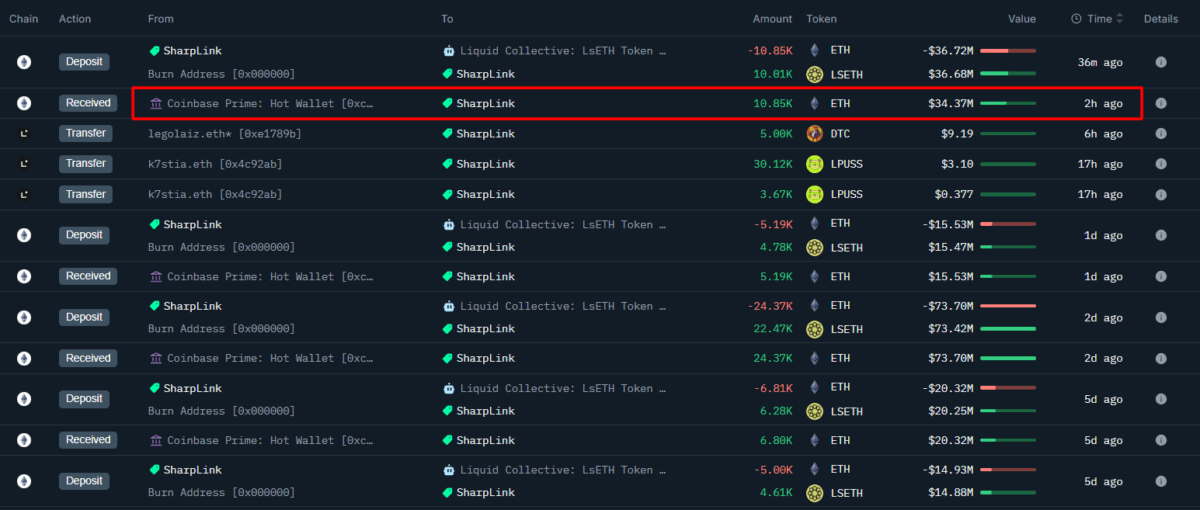
Task: Open details icon for the -24.37K ETH deposit
Action: tap(1161, 317)
